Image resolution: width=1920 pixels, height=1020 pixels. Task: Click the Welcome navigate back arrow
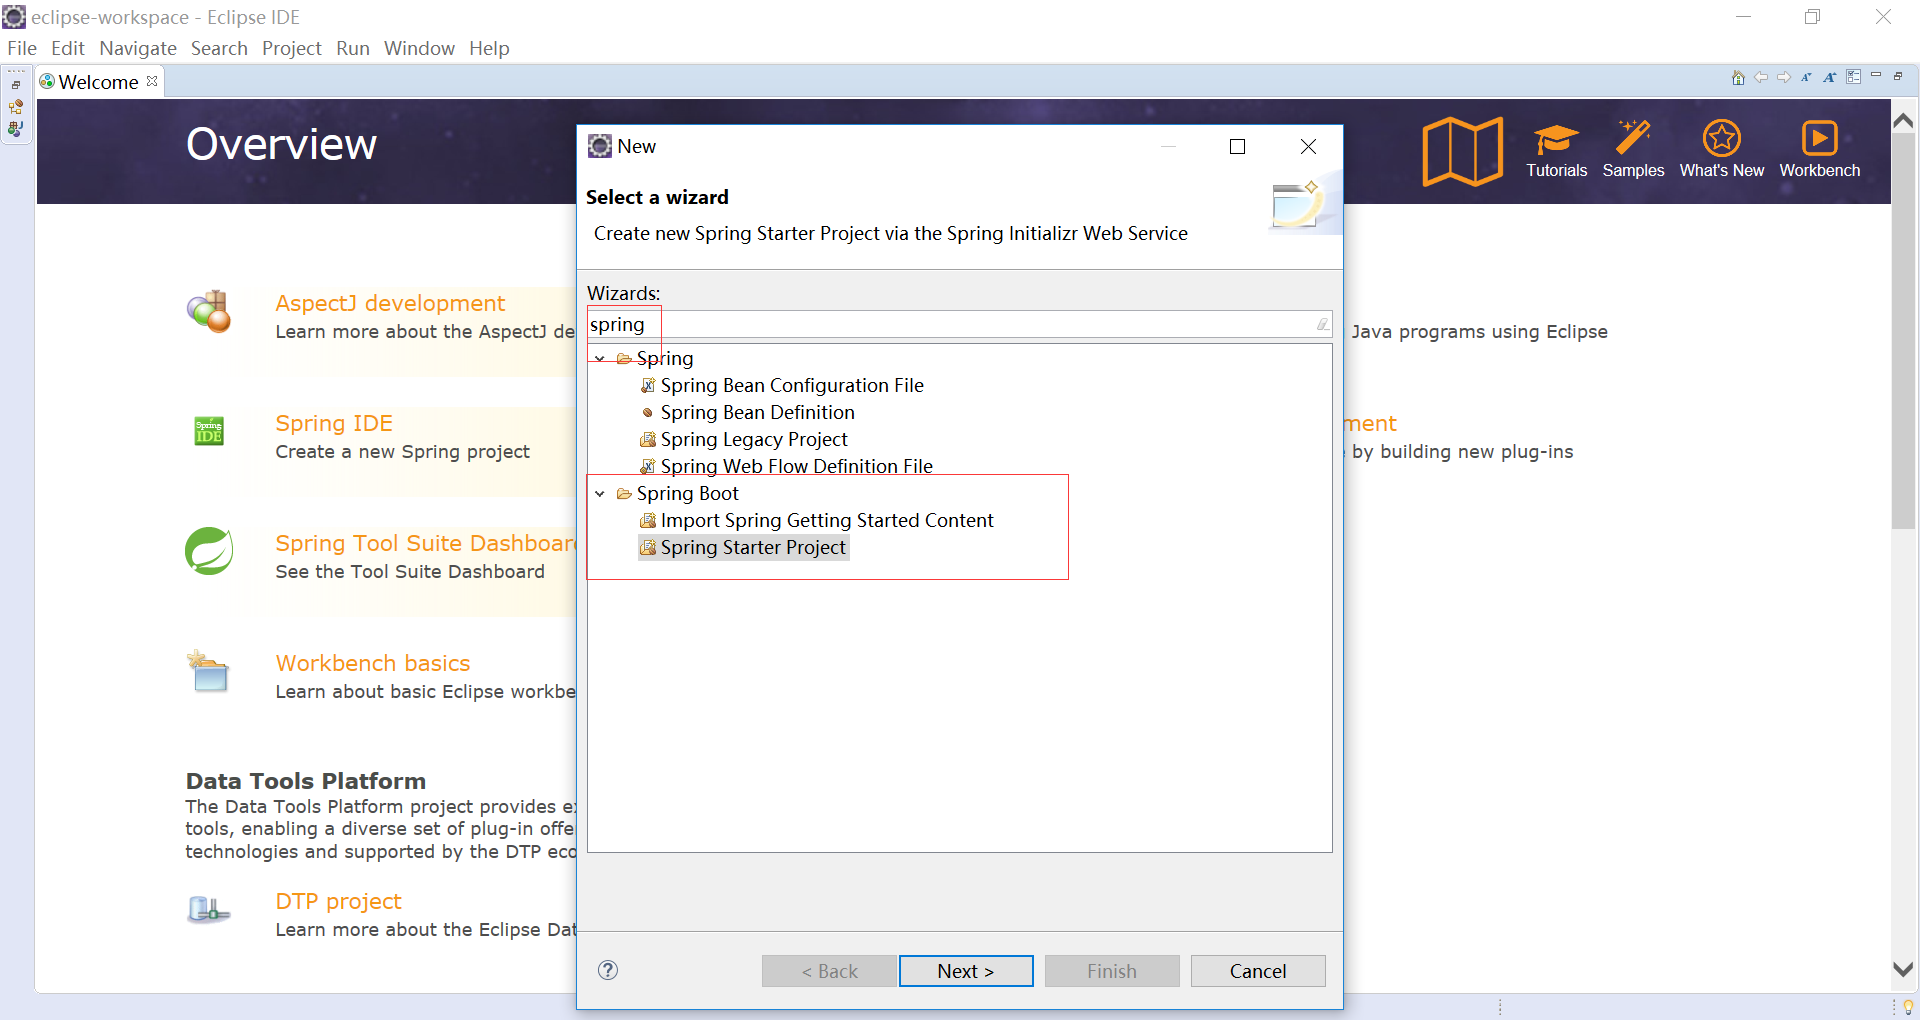pos(1761,77)
